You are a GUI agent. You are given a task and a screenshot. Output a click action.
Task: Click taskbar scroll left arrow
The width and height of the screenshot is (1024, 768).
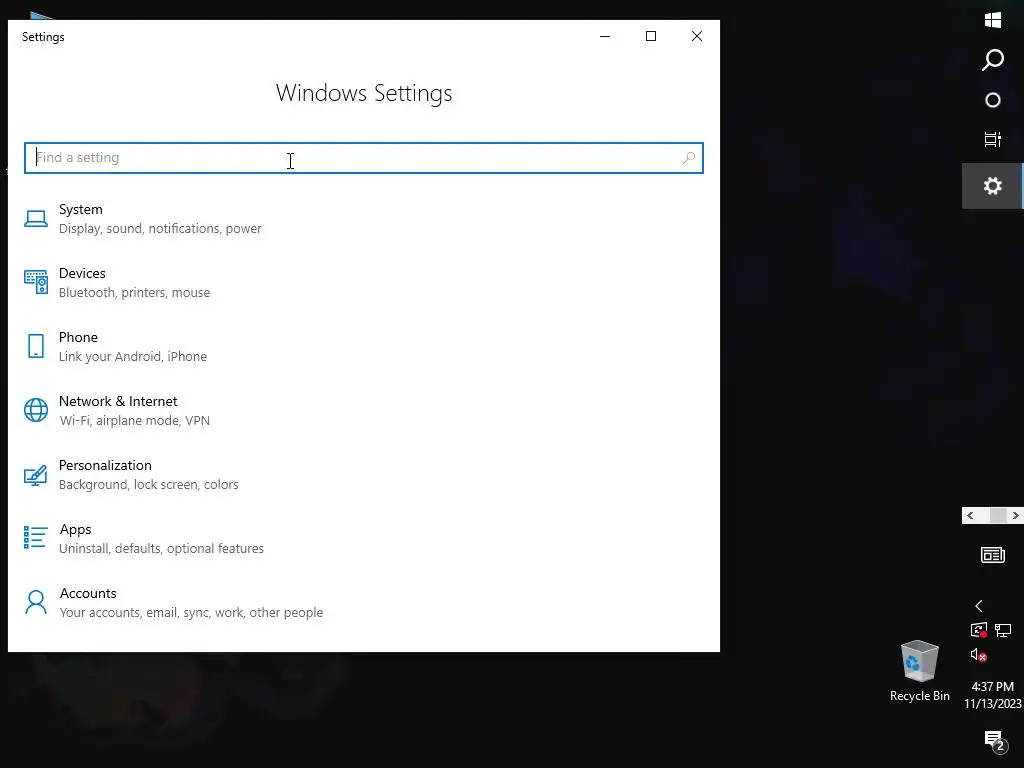pos(970,515)
